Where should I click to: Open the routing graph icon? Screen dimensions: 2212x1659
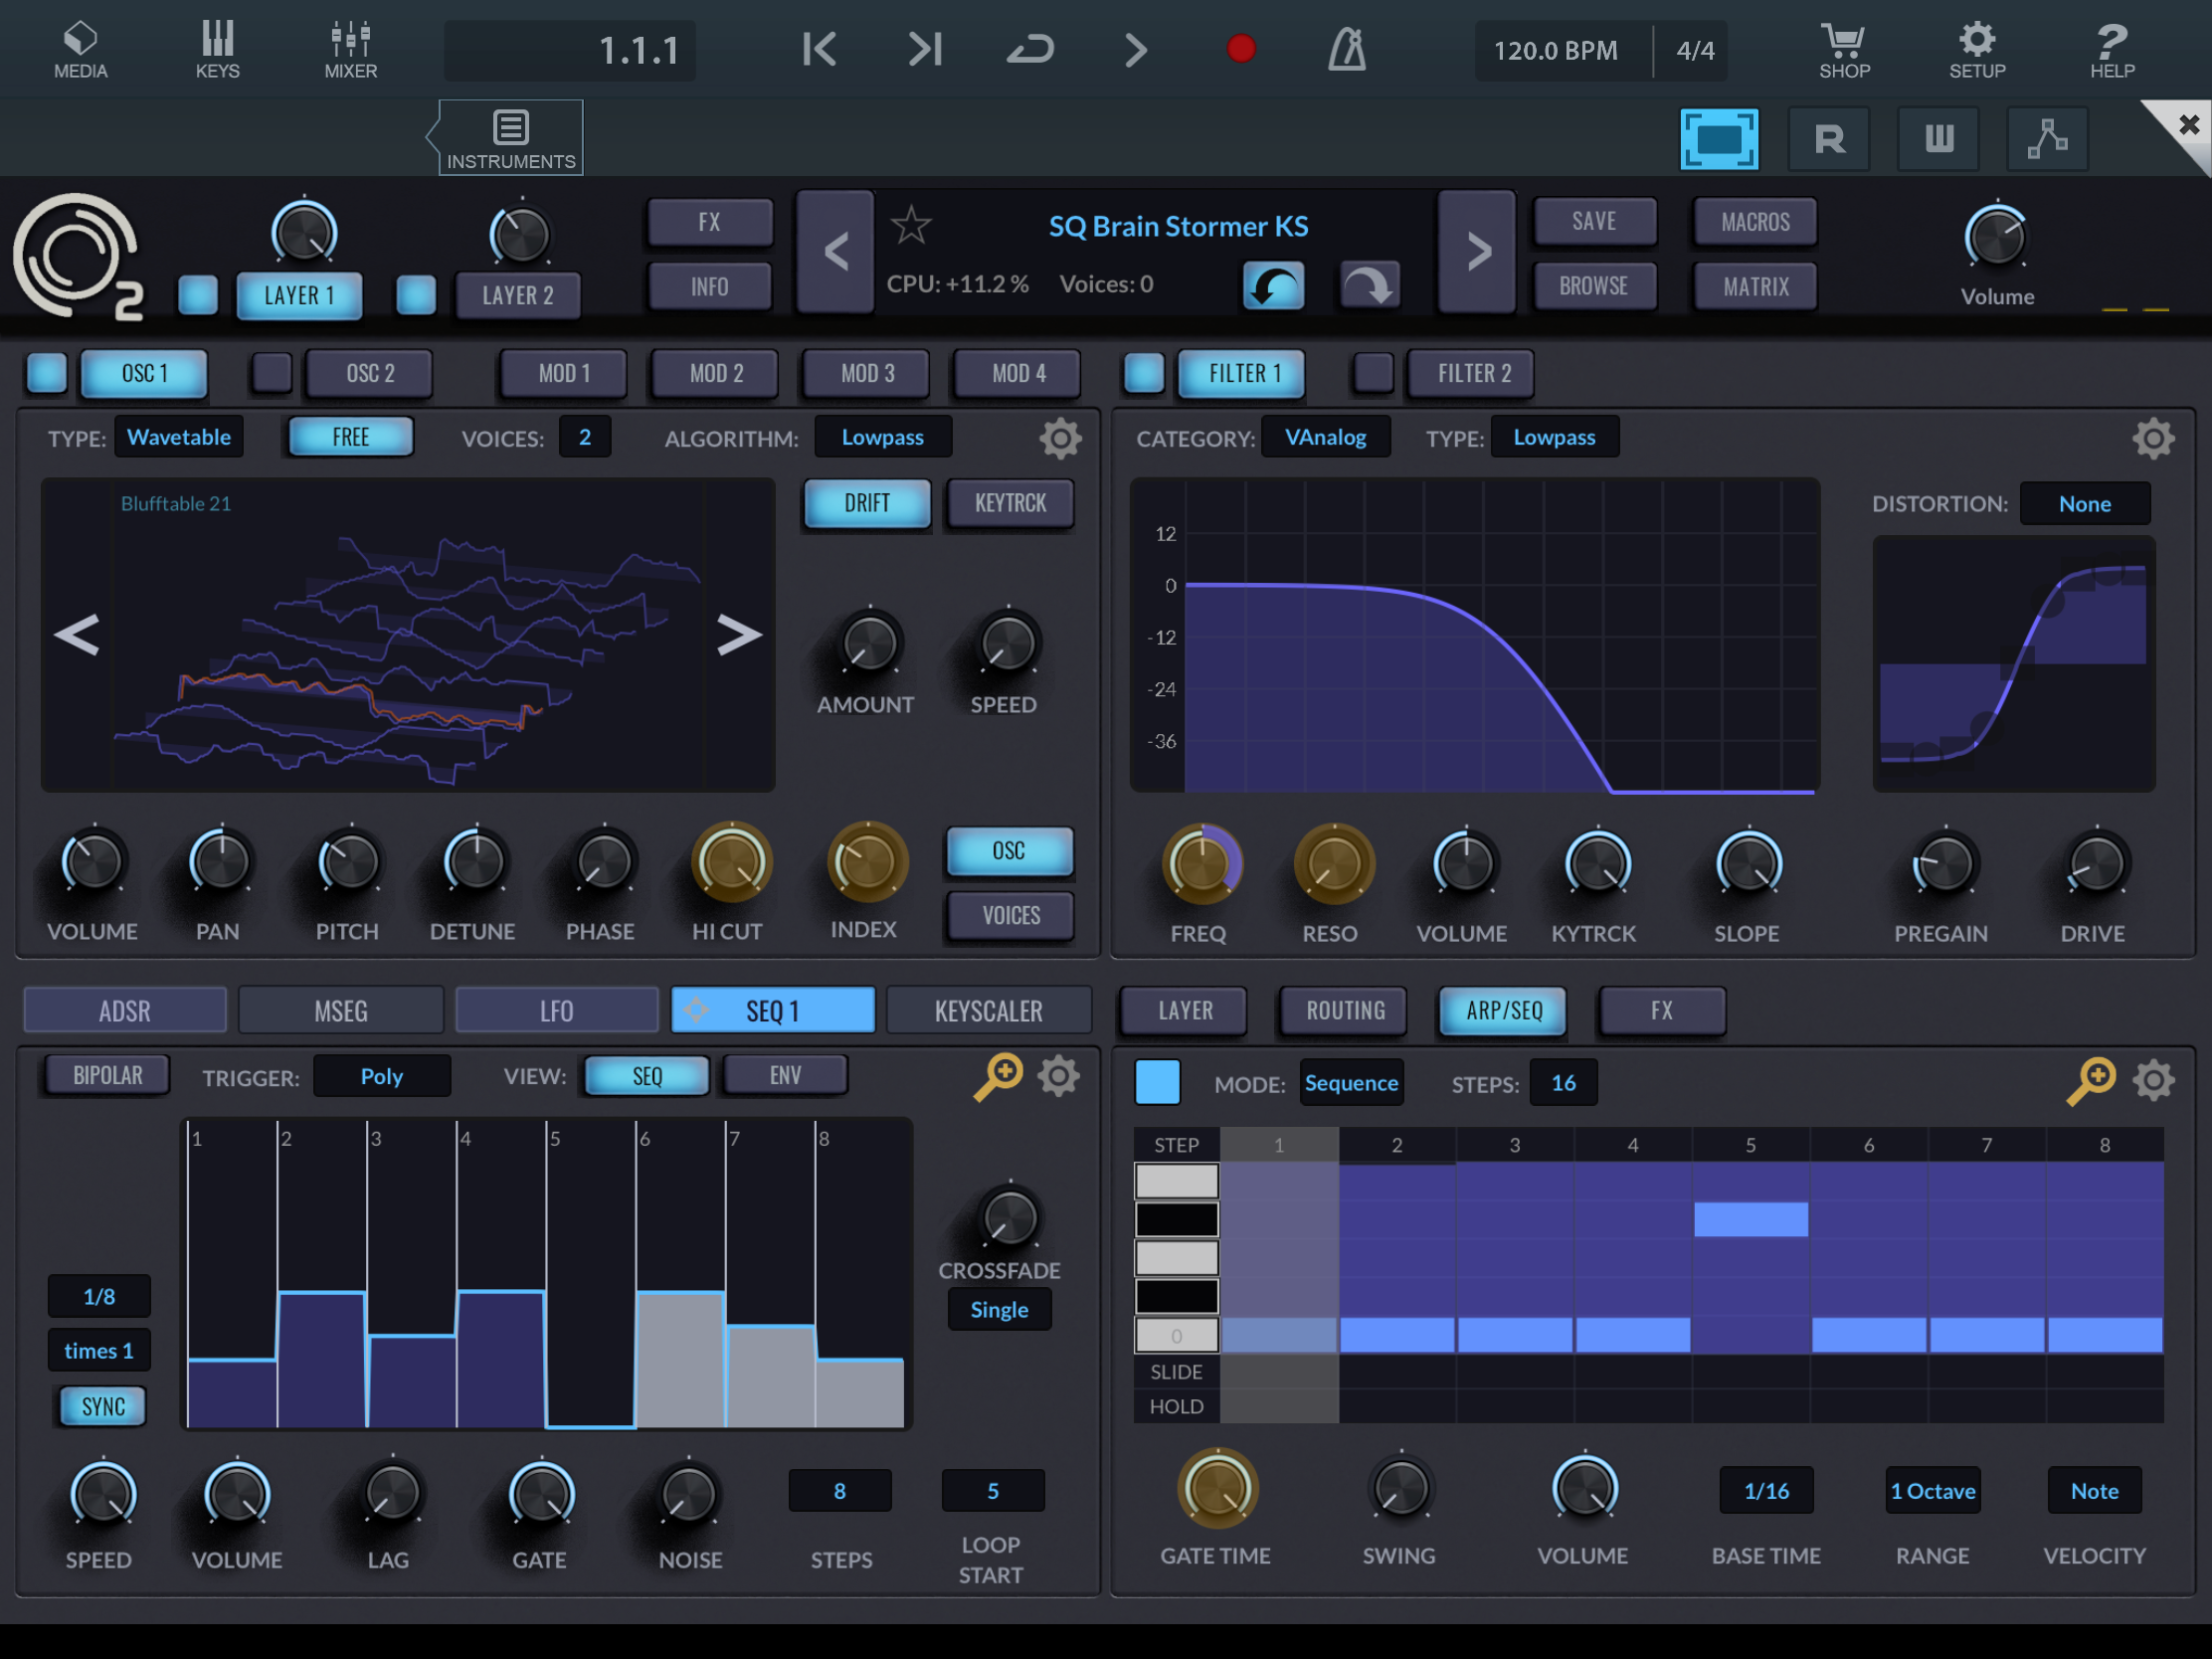click(x=2046, y=139)
